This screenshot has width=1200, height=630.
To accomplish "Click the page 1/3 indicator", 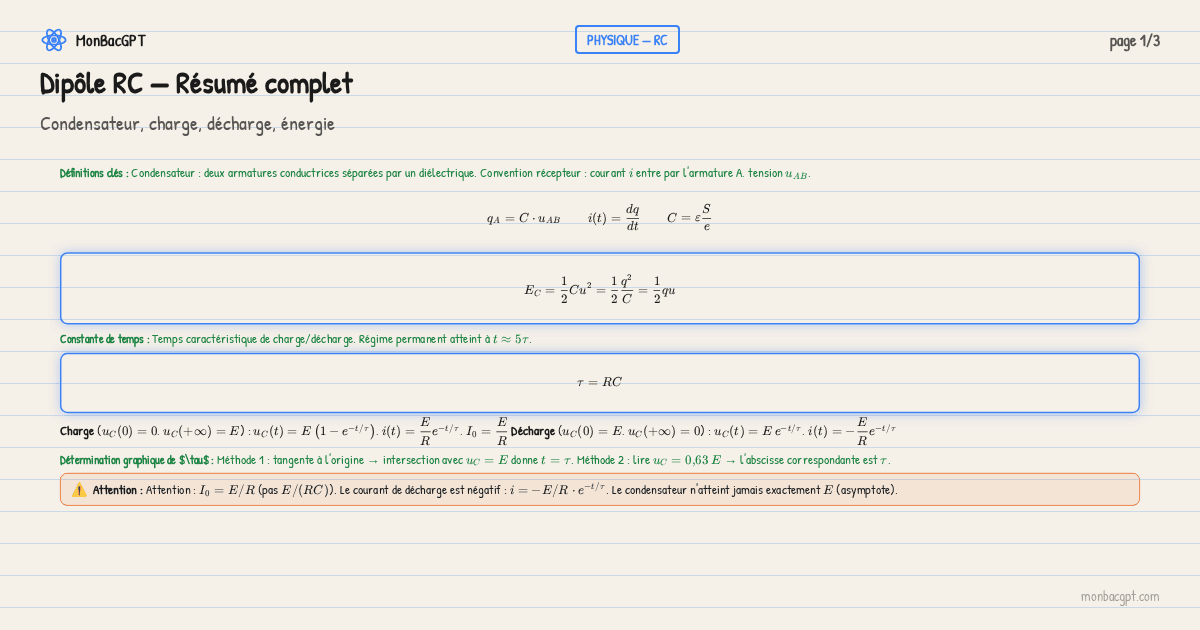I will (x=1134, y=41).
